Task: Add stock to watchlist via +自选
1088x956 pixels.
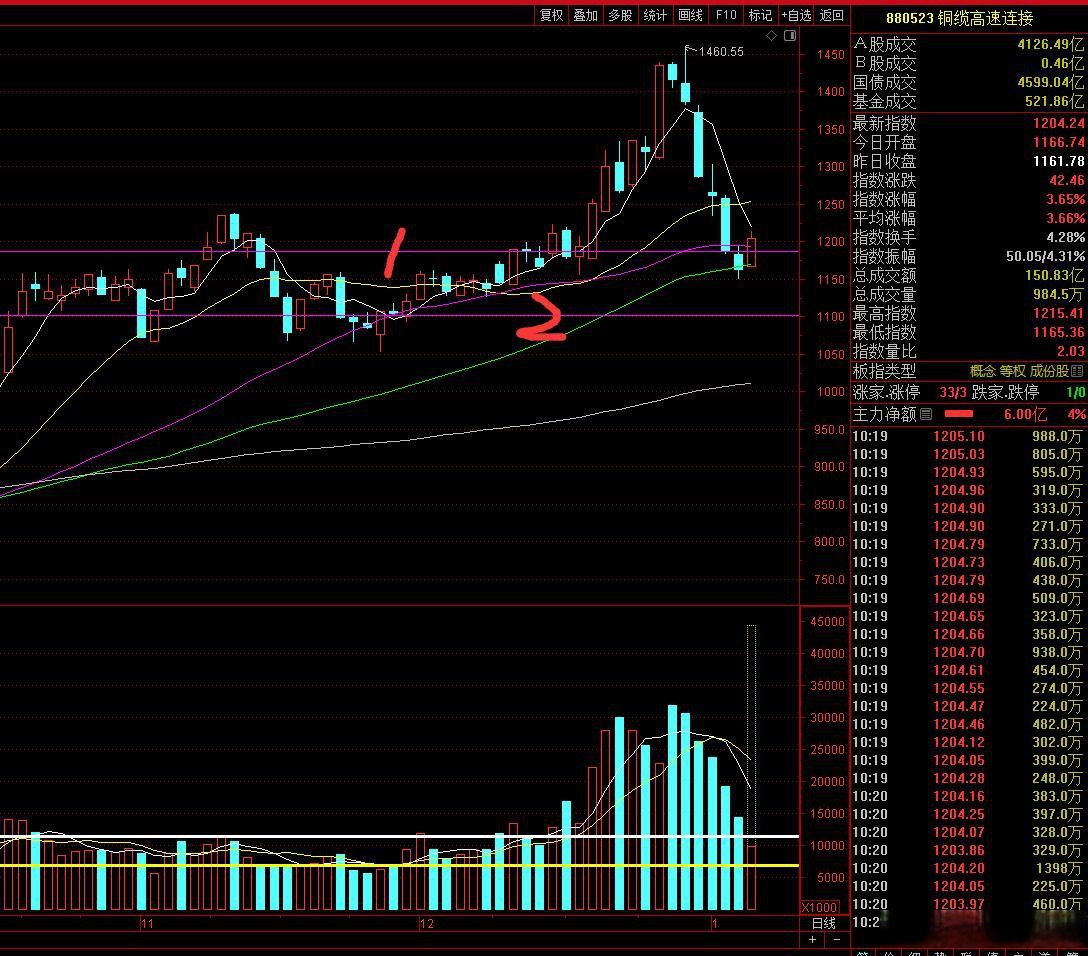Action: click(796, 15)
